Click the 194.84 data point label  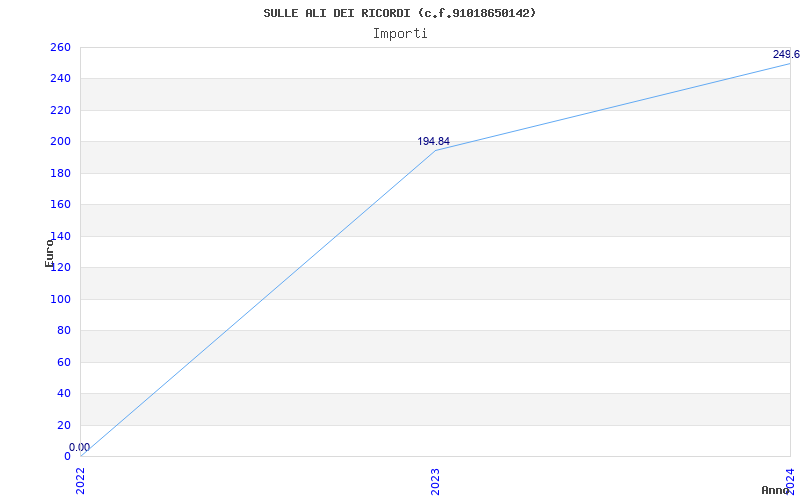coord(434,141)
